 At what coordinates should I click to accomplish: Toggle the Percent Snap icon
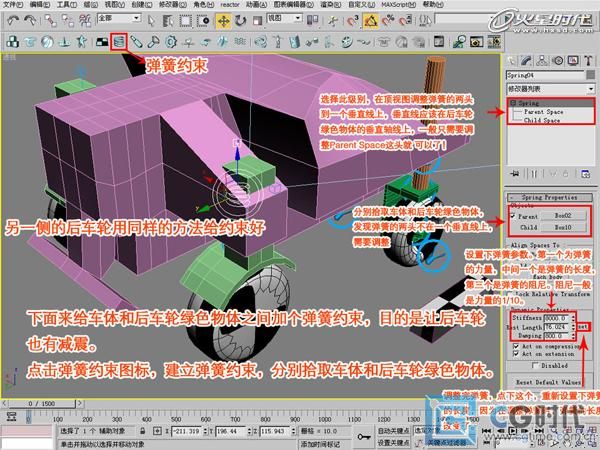388,21
